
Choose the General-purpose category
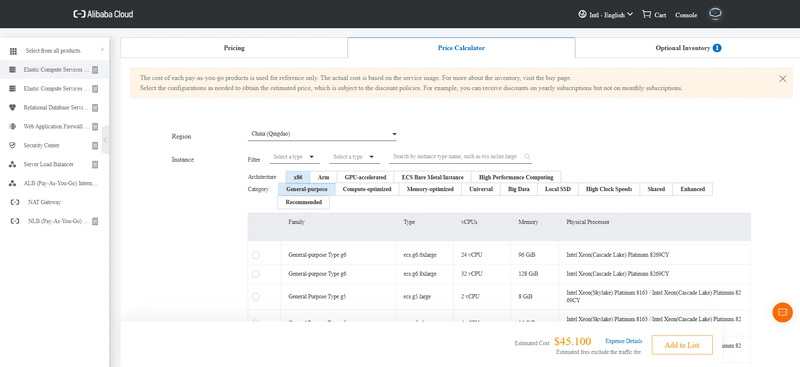coord(307,189)
